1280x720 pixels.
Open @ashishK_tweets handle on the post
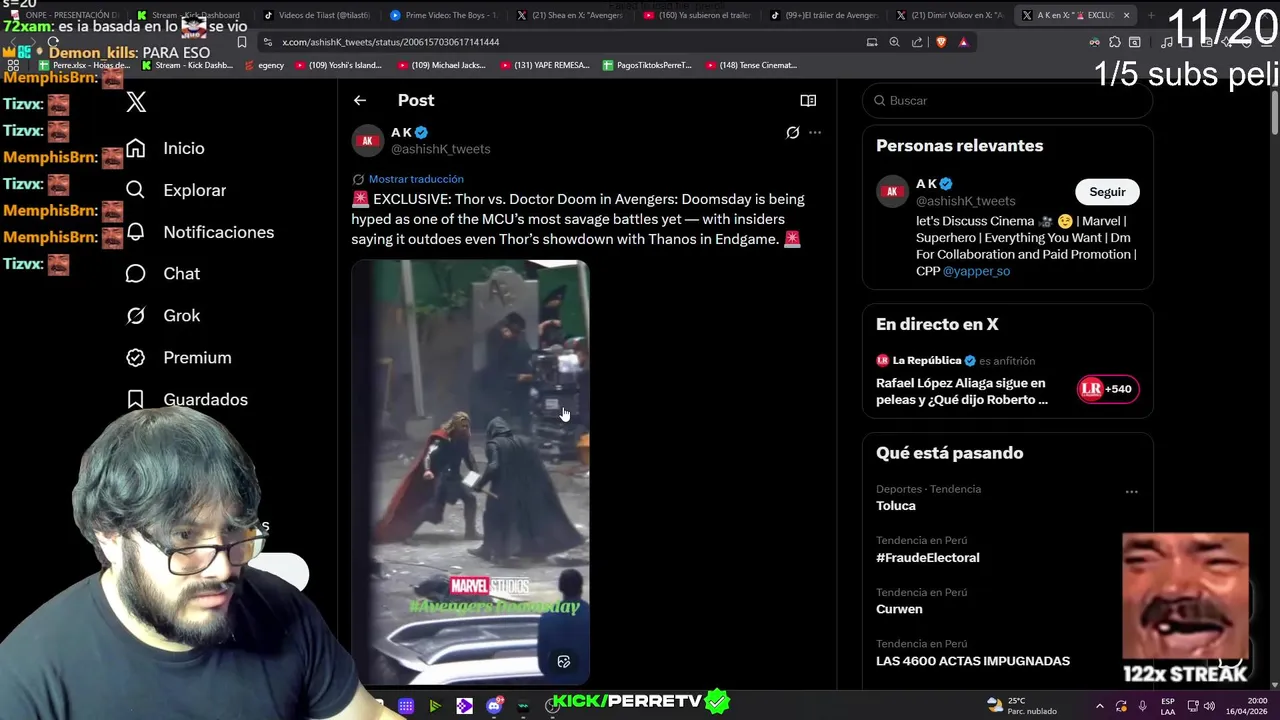(x=440, y=149)
